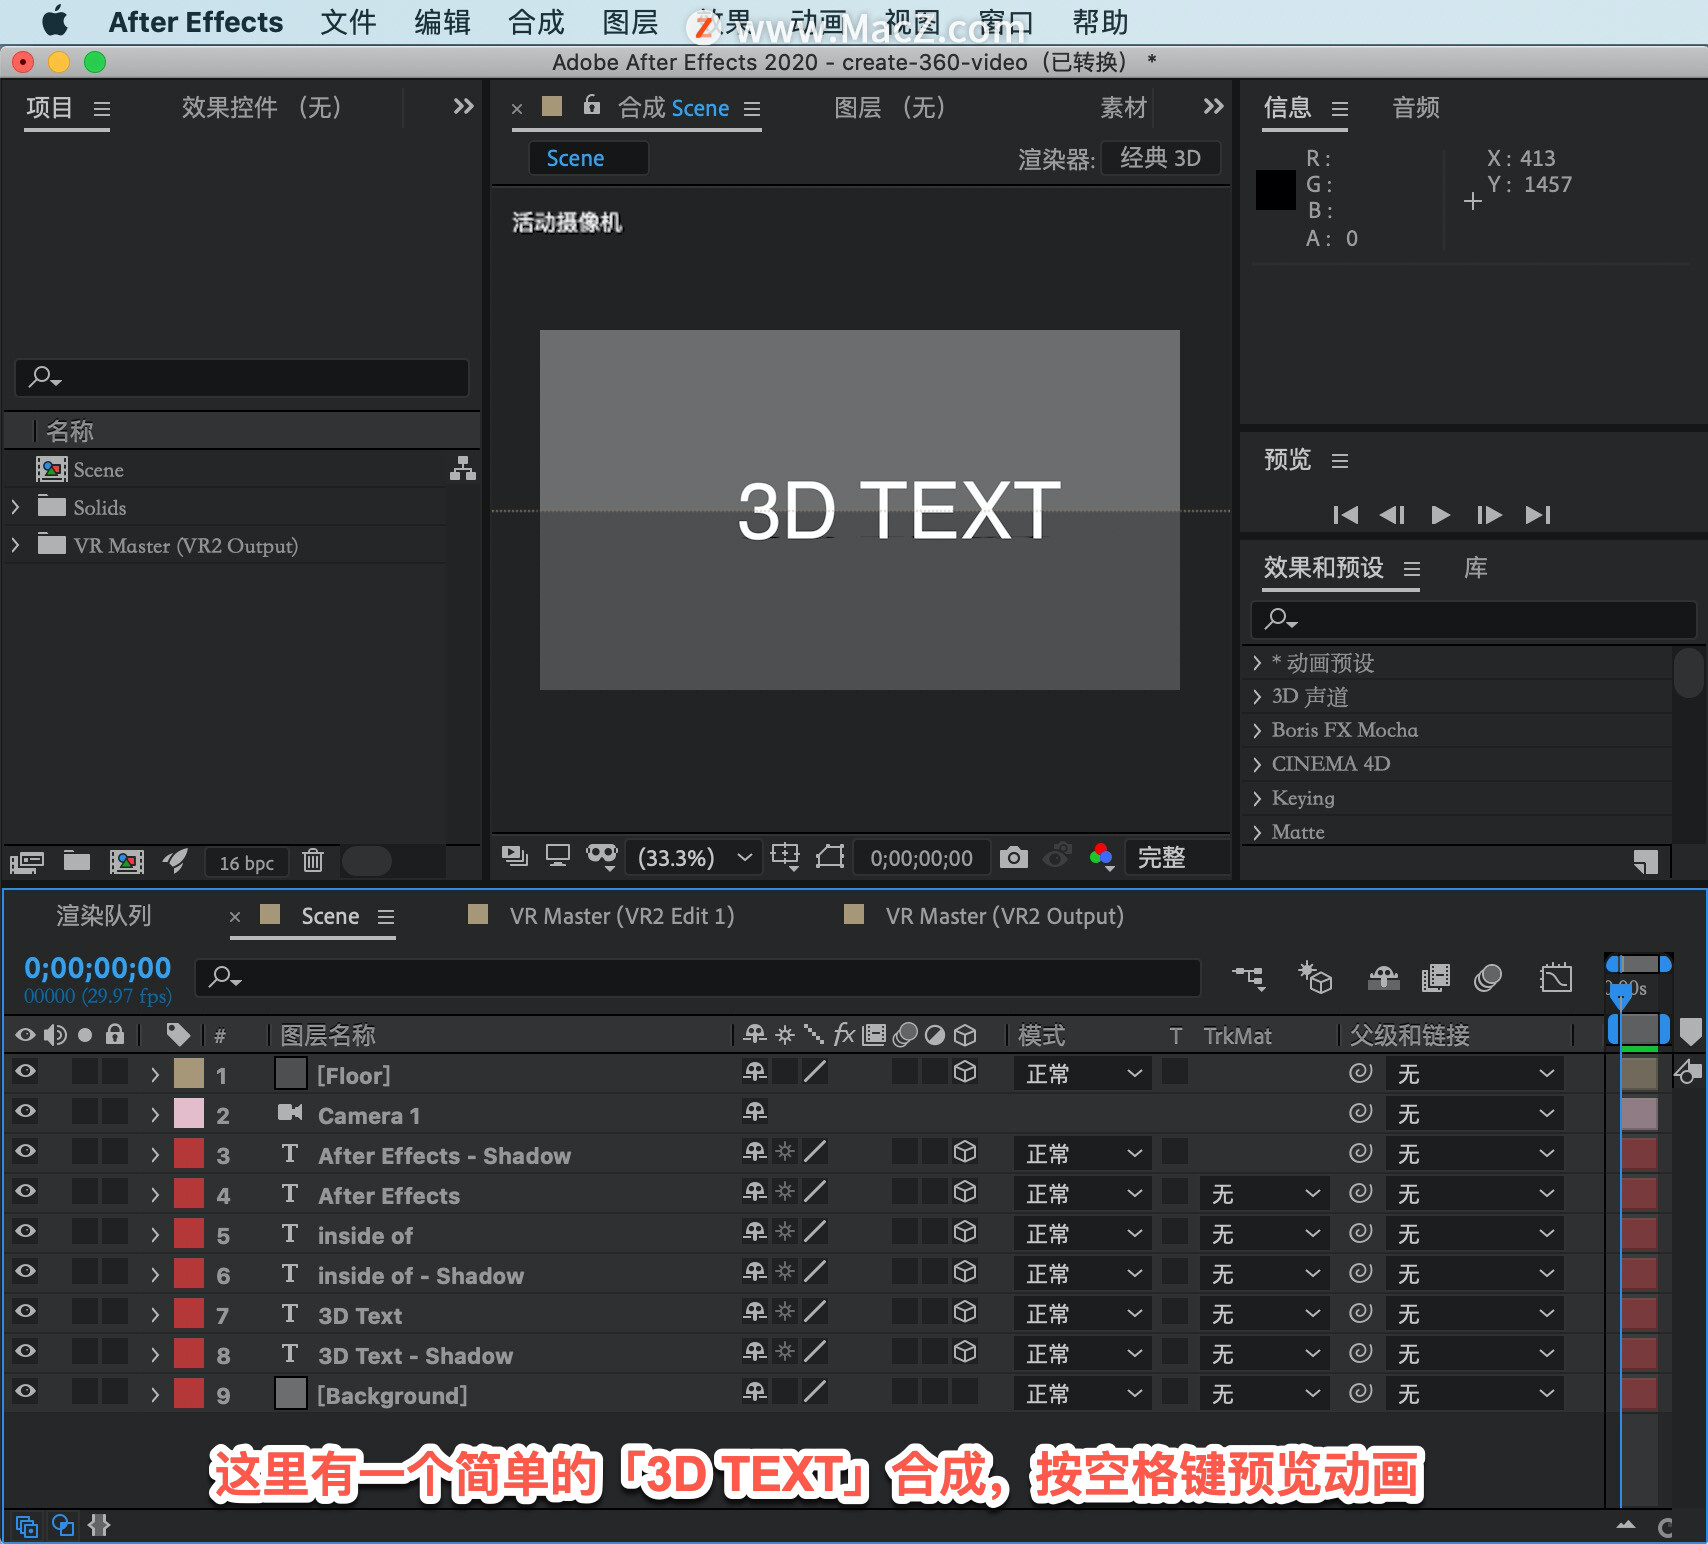
Task: Hide the Floor layer with eye icon
Action: [x=25, y=1072]
